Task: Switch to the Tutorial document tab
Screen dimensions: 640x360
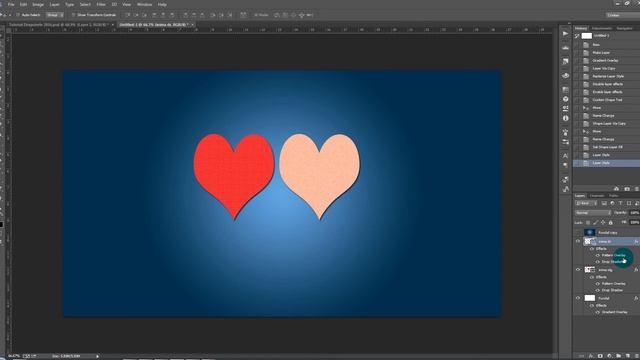Action: (60, 25)
